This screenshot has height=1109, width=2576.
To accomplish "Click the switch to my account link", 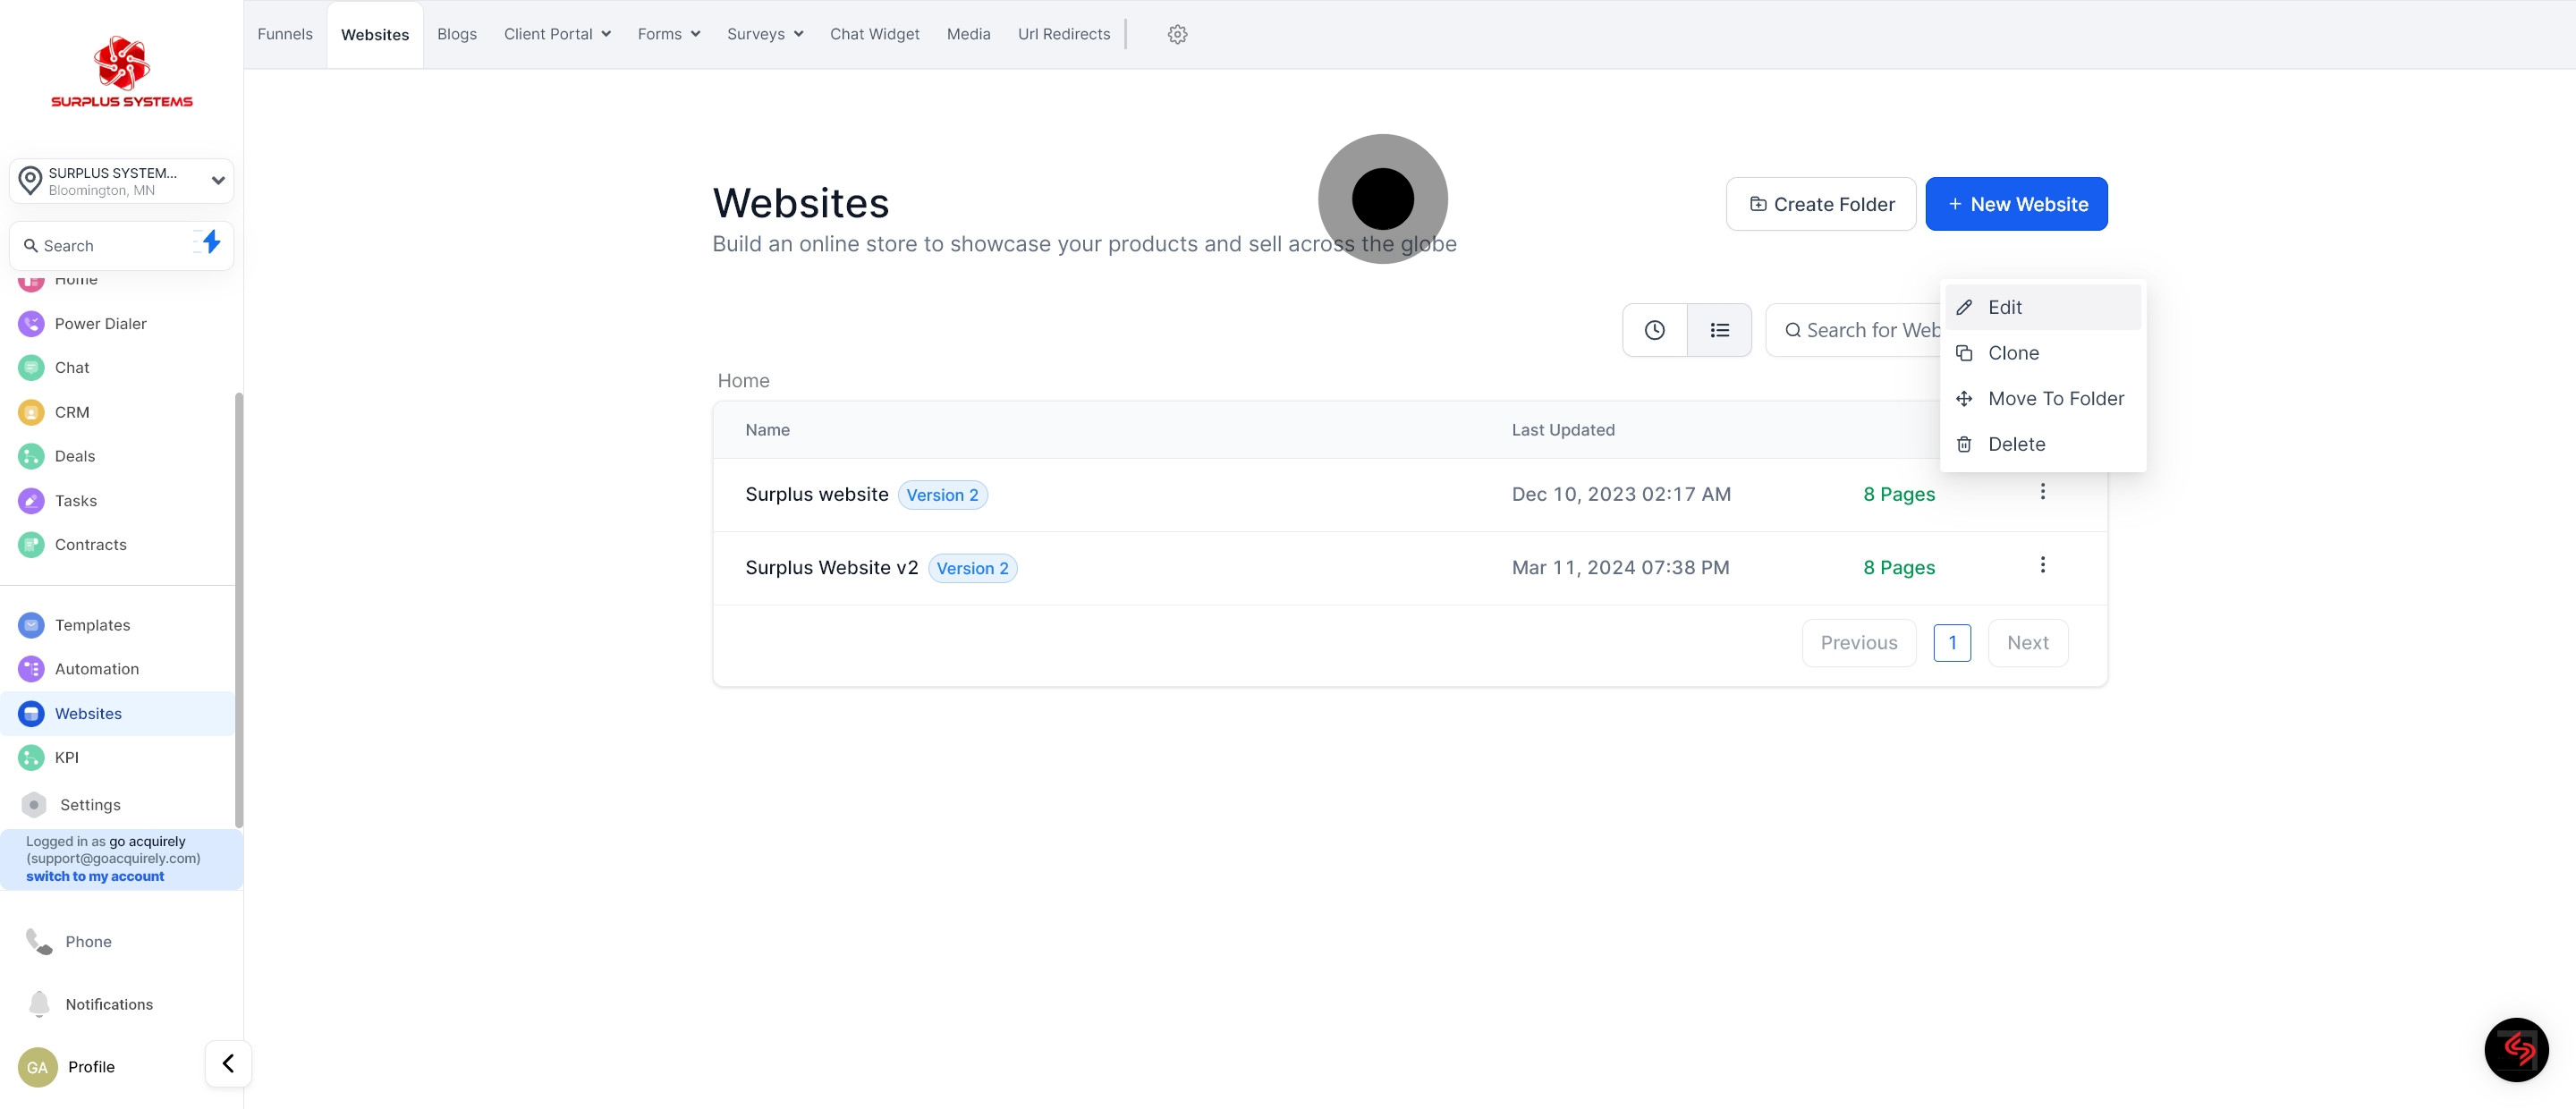I will click(95, 876).
